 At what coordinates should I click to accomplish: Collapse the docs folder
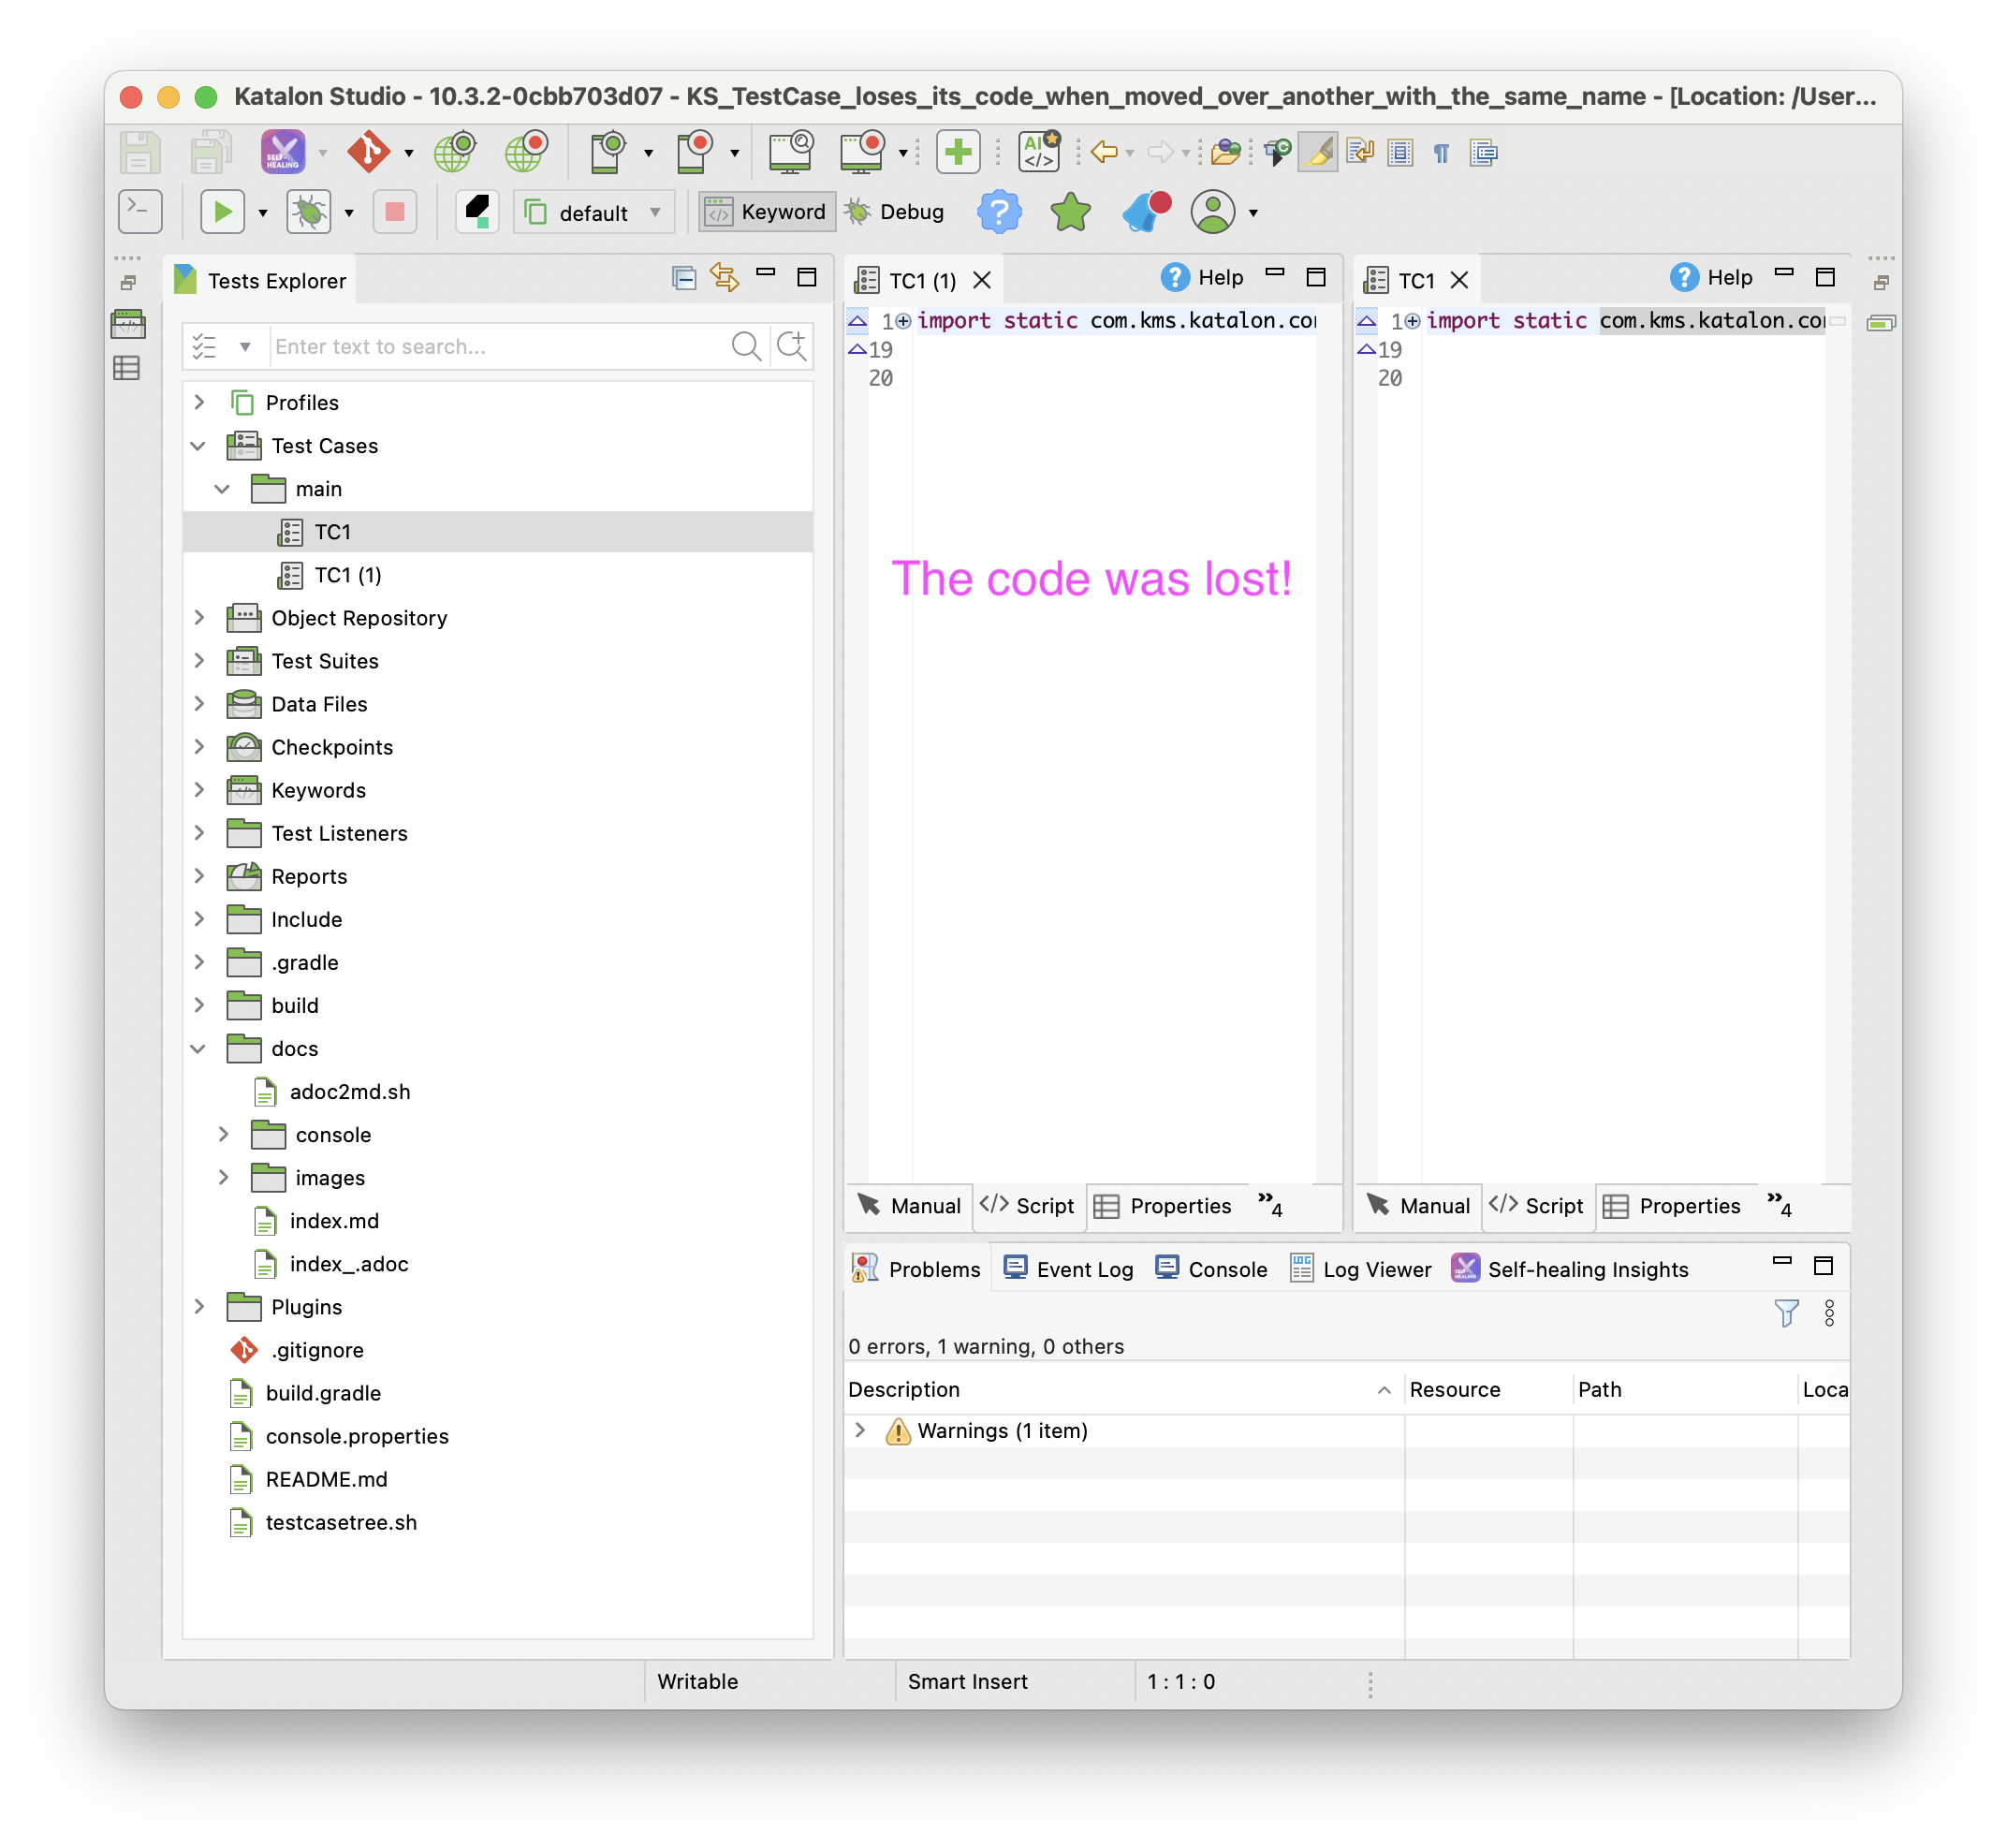coord(199,1049)
